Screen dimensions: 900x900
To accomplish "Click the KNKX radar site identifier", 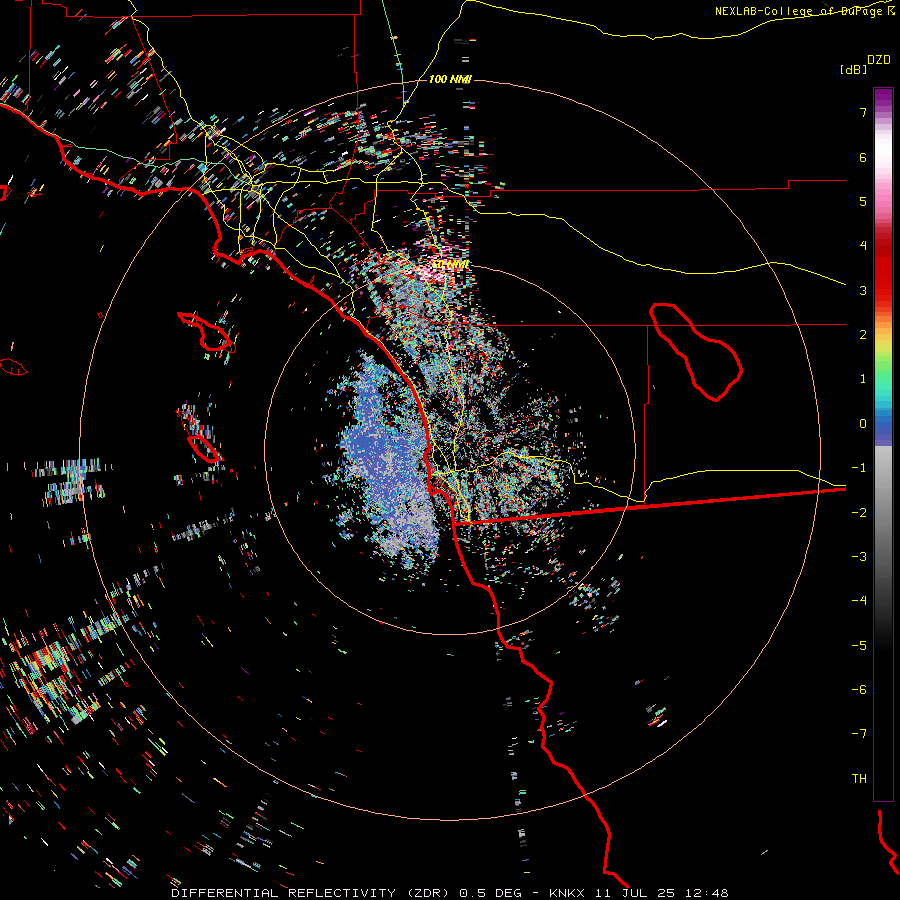I will pos(567,893).
